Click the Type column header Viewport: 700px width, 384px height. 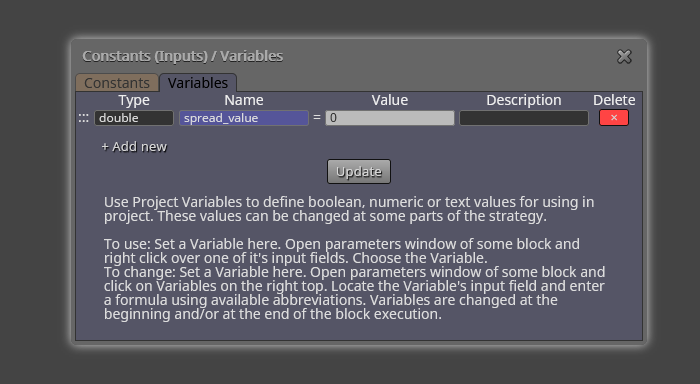[134, 100]
